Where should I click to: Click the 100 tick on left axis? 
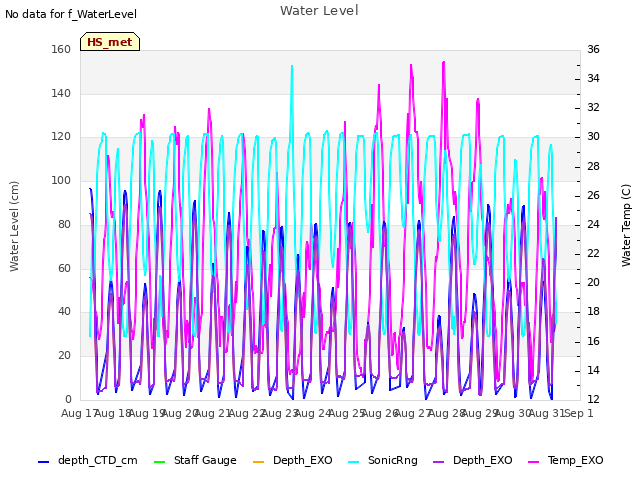tap(61, 180)
